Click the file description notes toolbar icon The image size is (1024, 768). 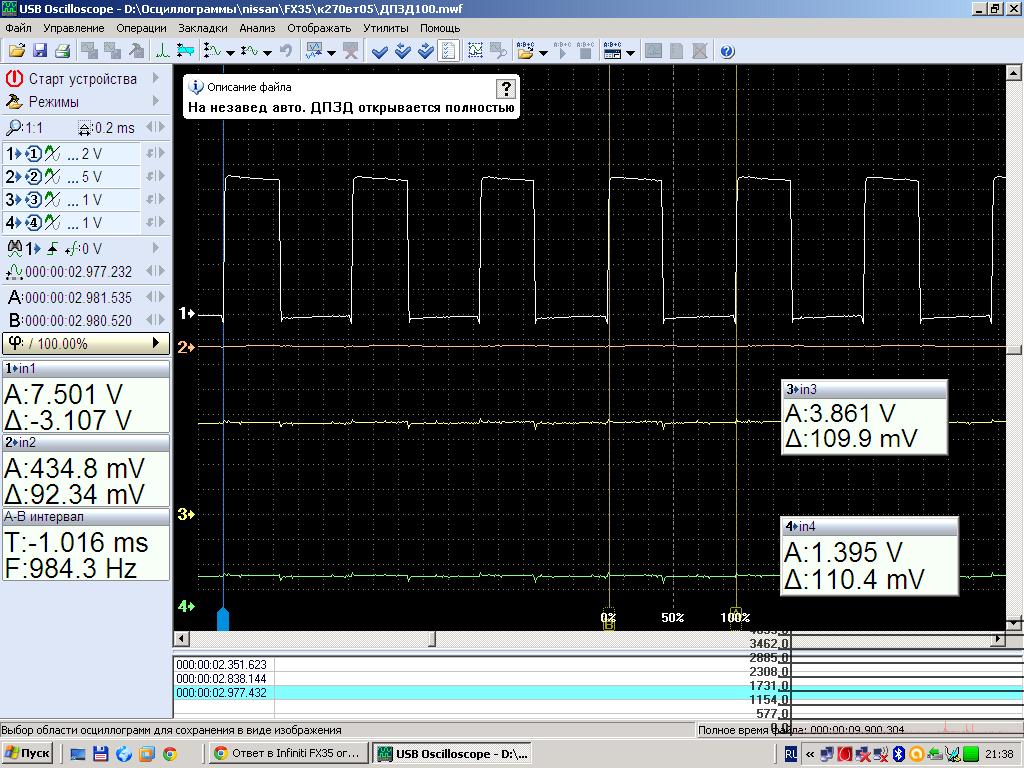click(449, 51)
